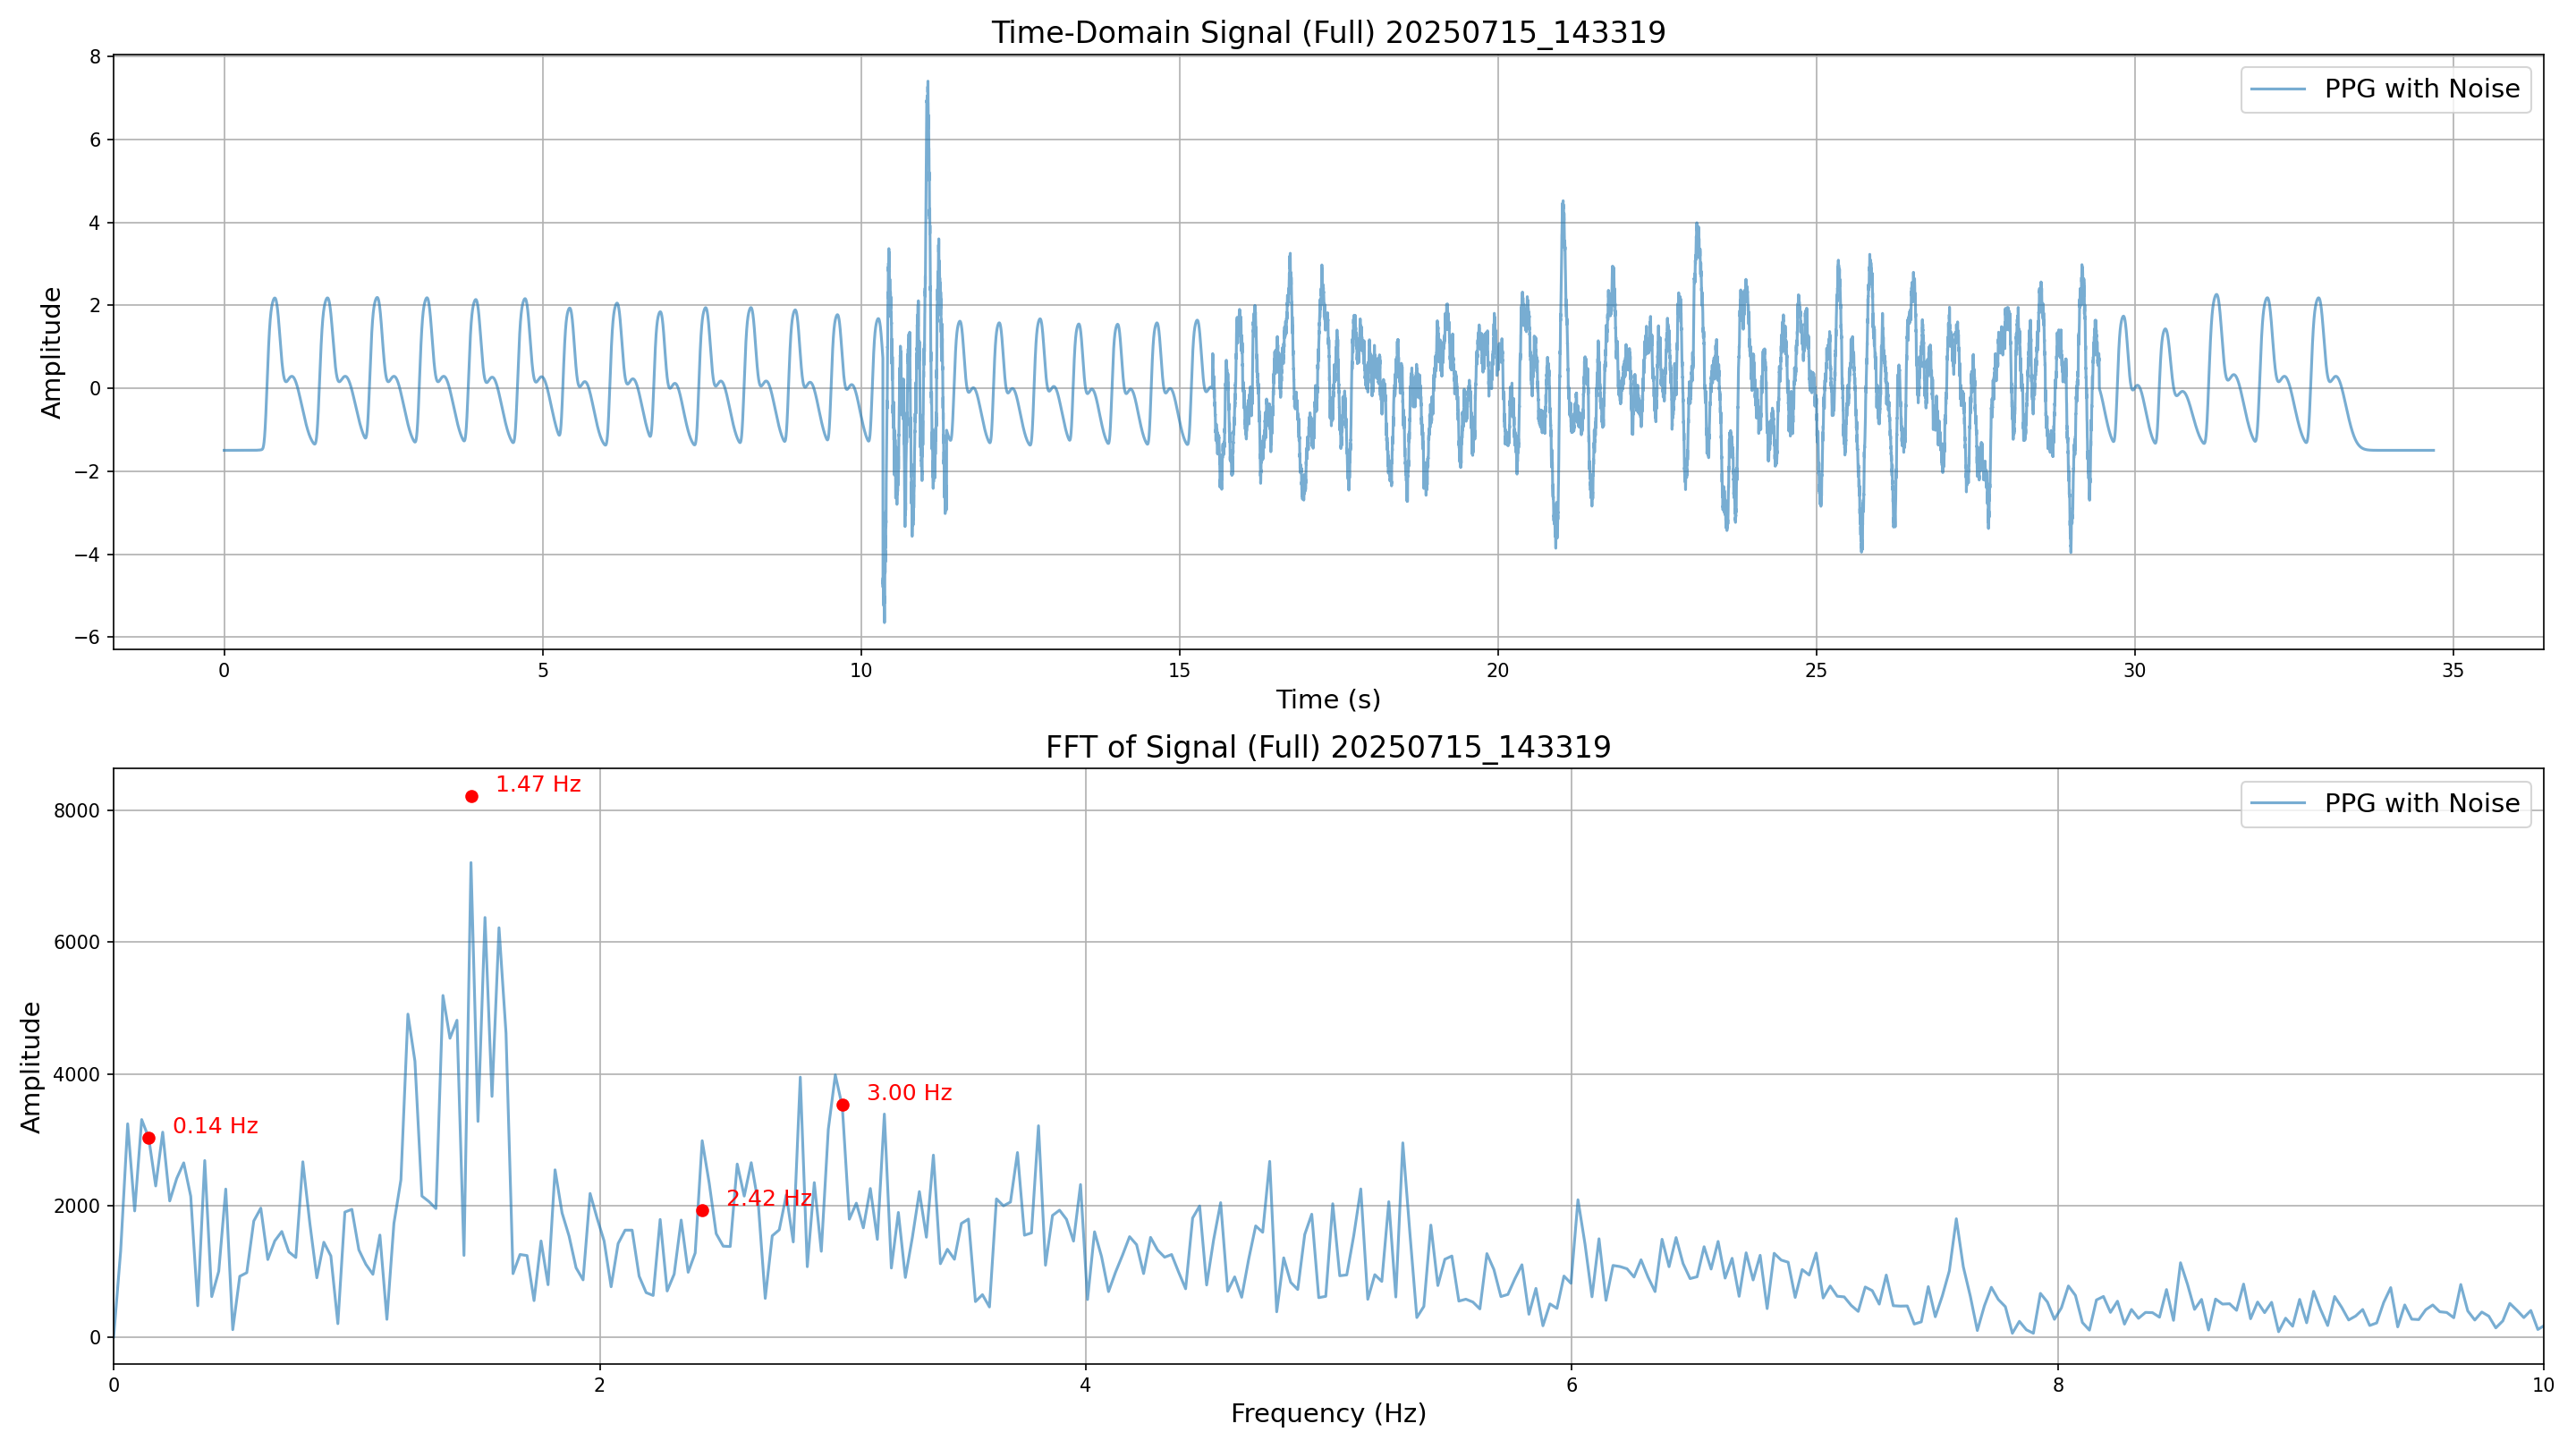Click the '3.00 Hz' red annotation text
The image size is (2576, 1449).
coord(909,1093)
